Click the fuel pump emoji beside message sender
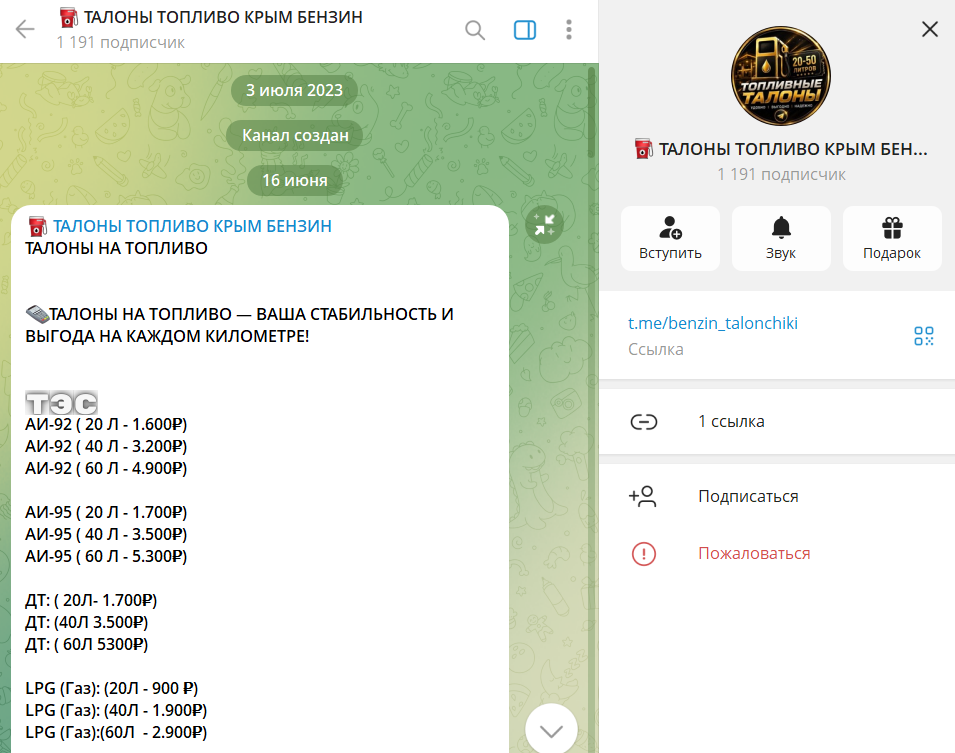Image resolution: width=955 pixels, height=753 pixels. (x=38, y=226)
